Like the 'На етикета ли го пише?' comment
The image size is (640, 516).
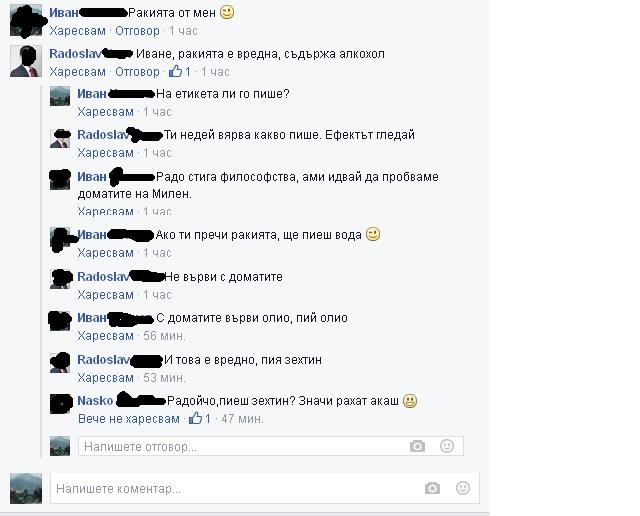(x=106, y=112)
